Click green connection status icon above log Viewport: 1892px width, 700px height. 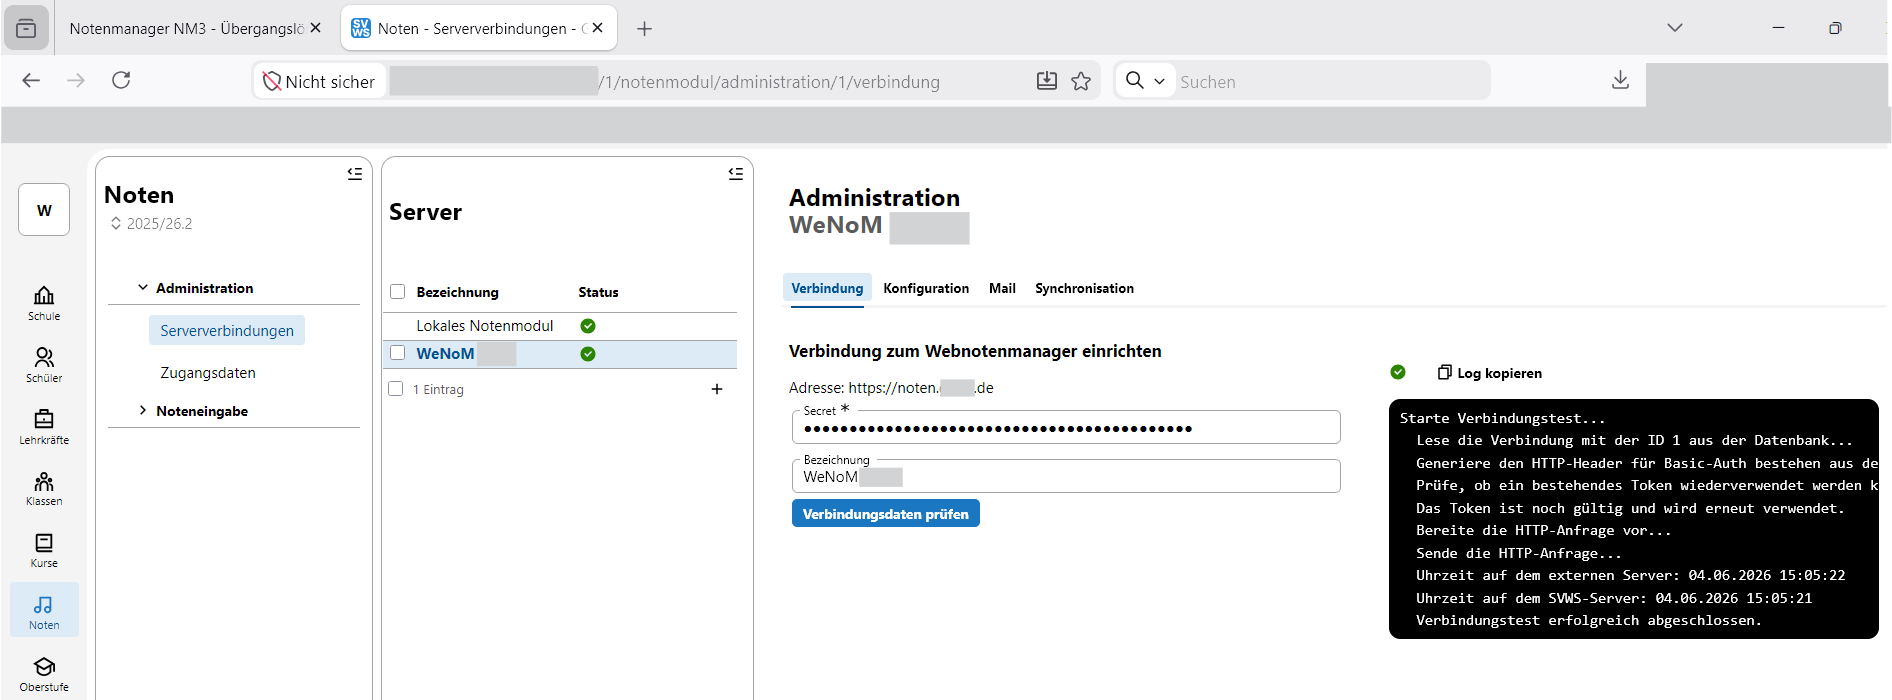1398,372
